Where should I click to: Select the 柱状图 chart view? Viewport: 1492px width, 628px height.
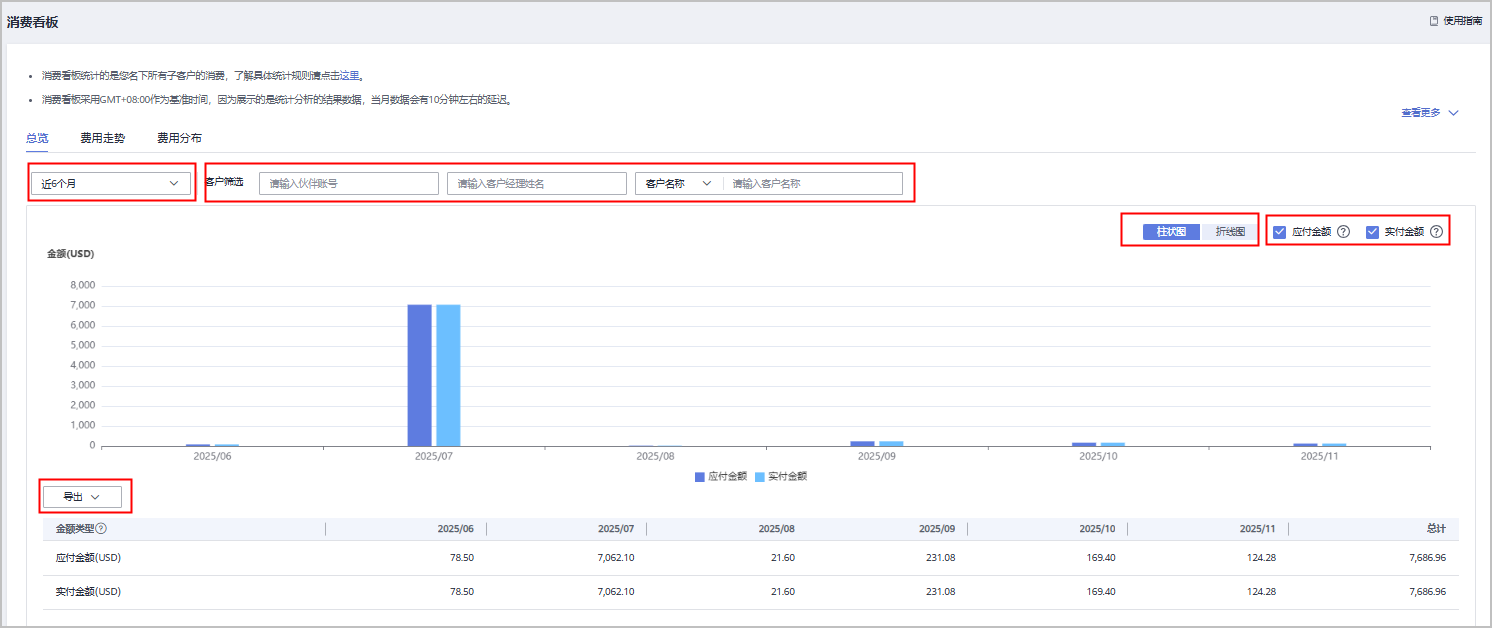click(1171, 232)
